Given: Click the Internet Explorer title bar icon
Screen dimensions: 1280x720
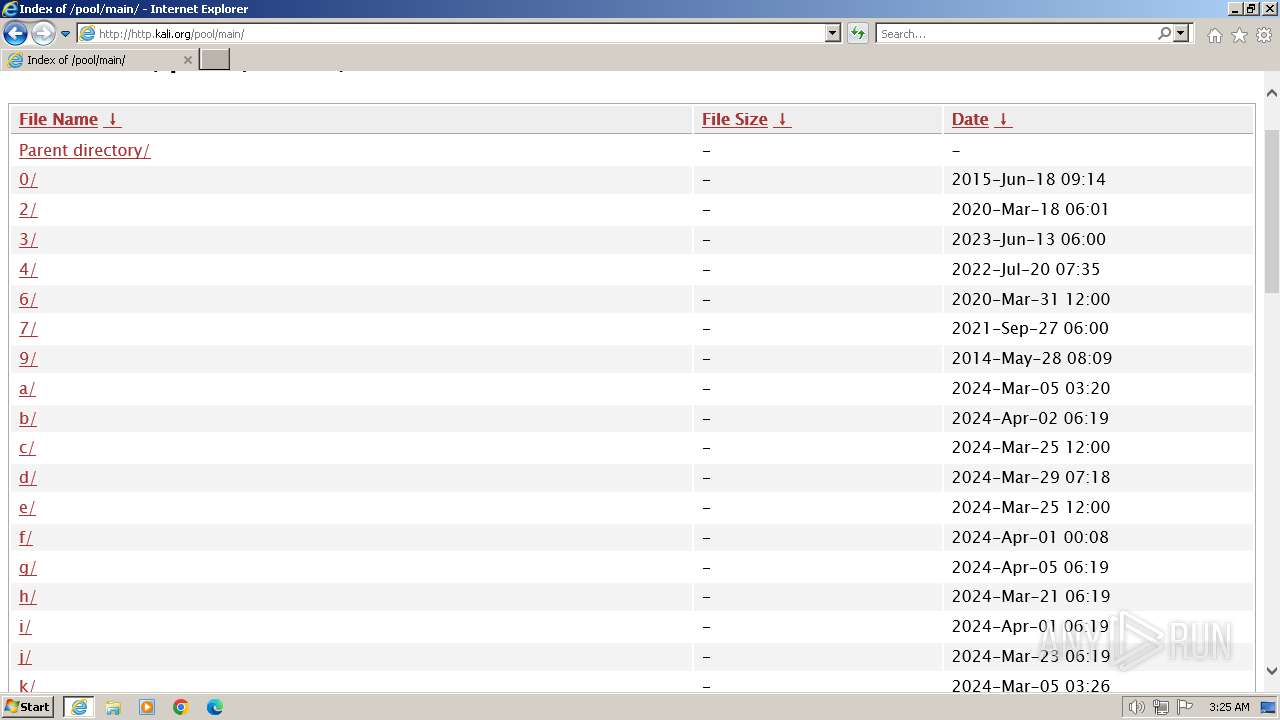Looking at the screenshot, I should coord(10,9).
